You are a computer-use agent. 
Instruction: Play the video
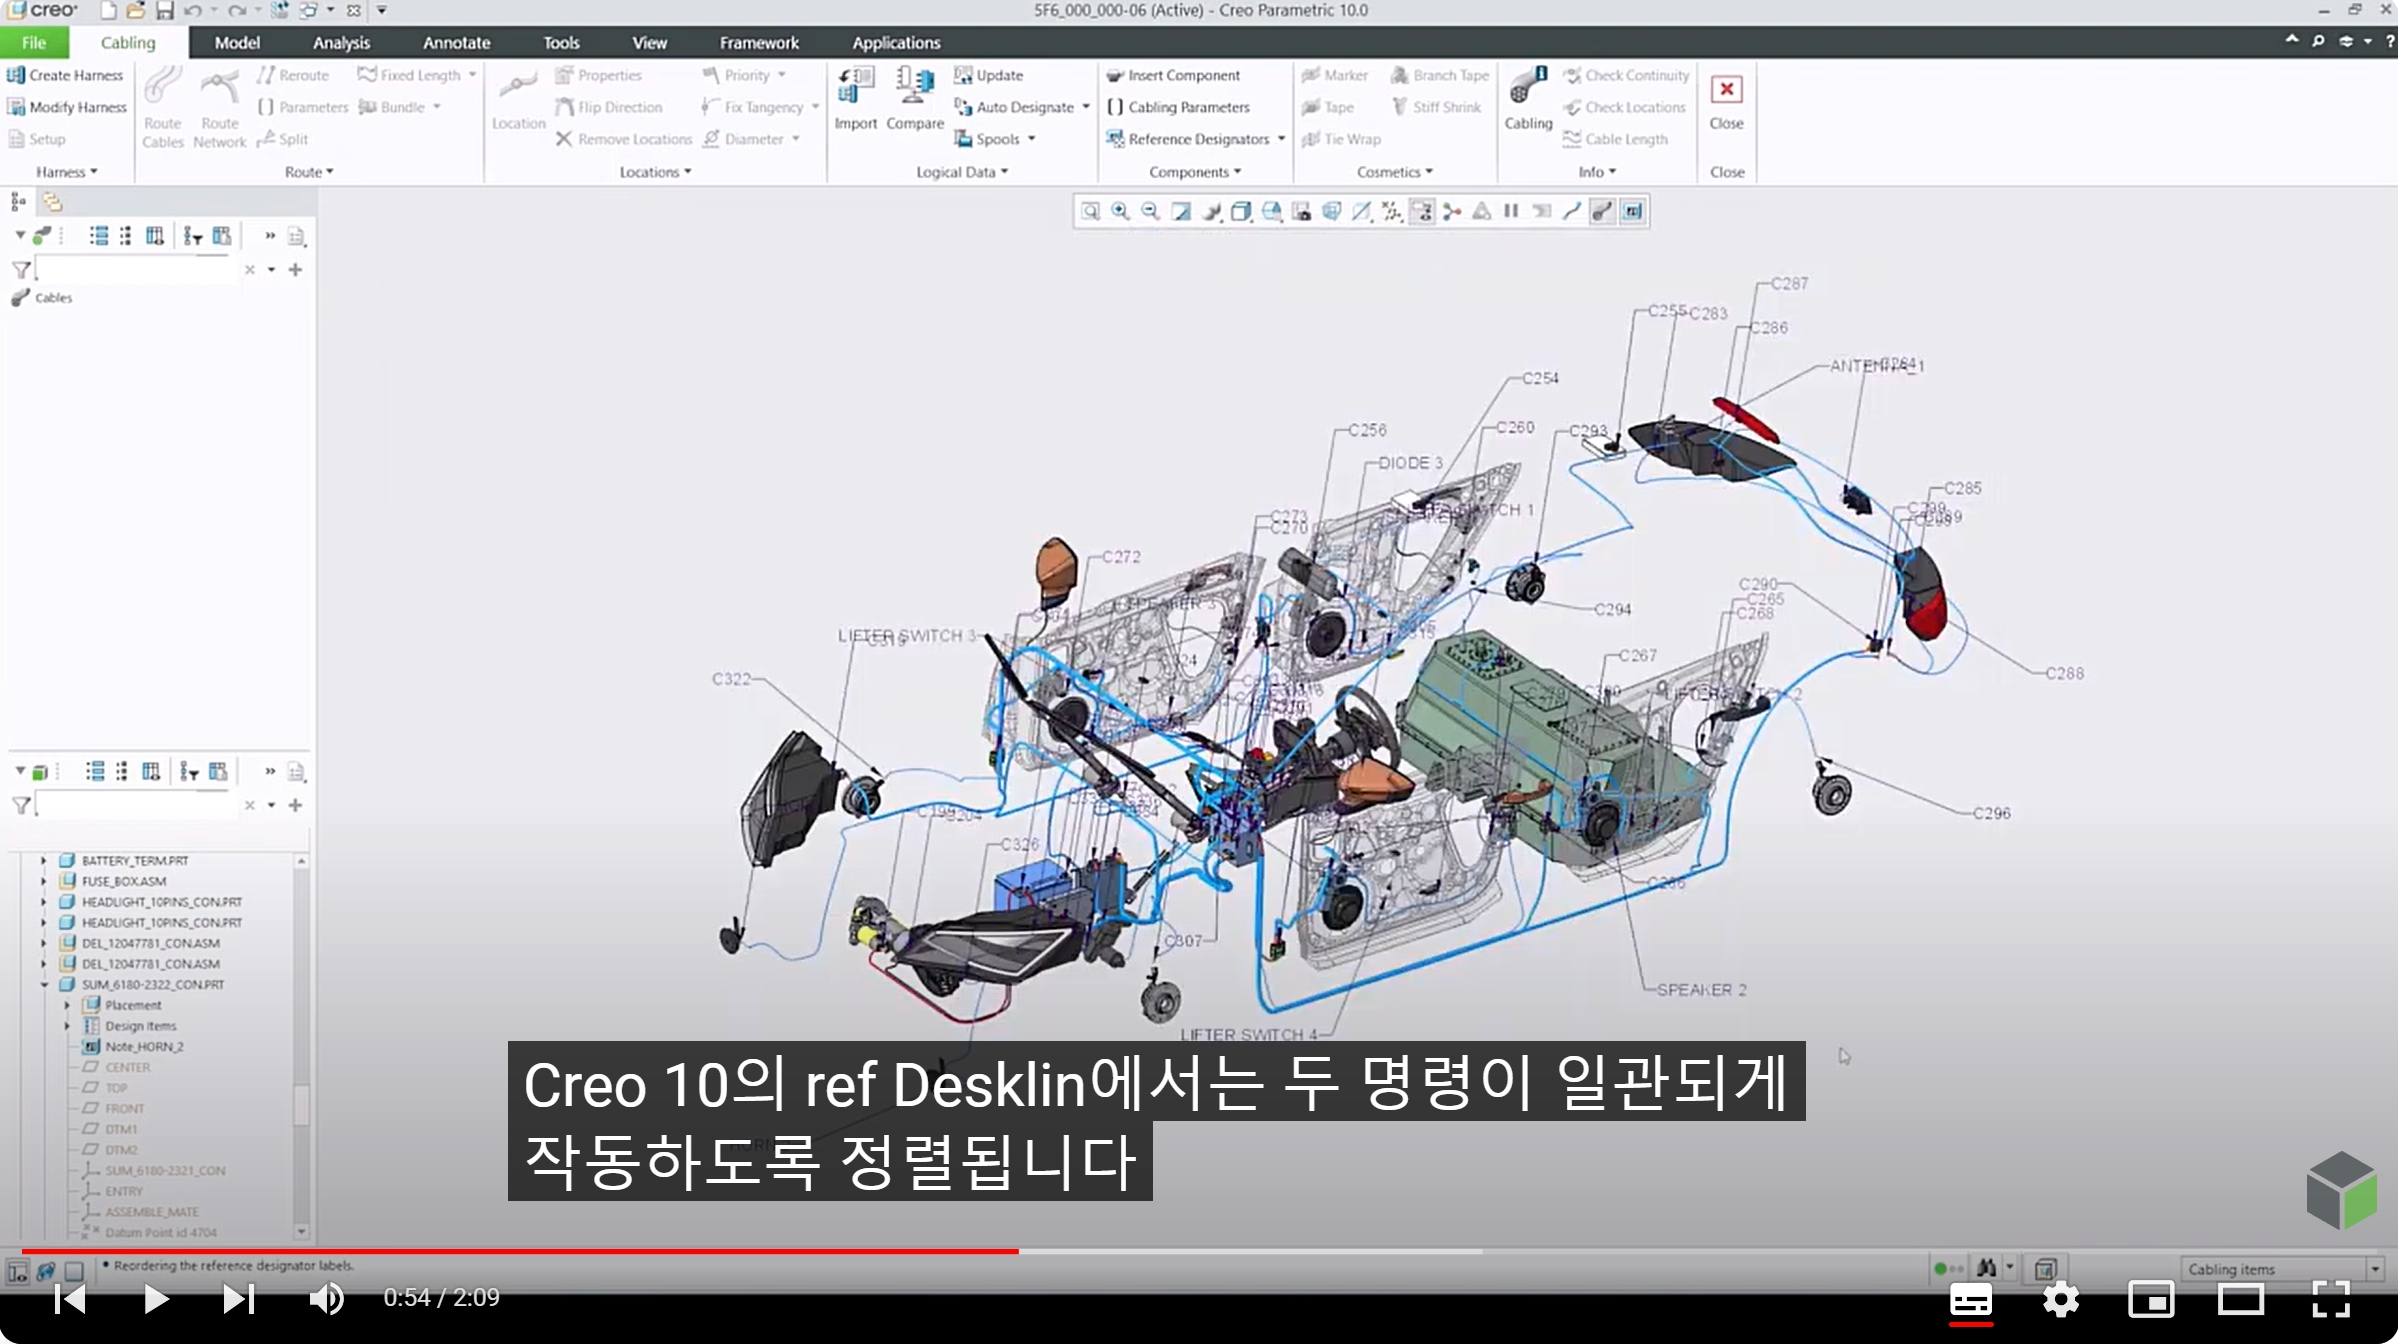pos(155,1299)
